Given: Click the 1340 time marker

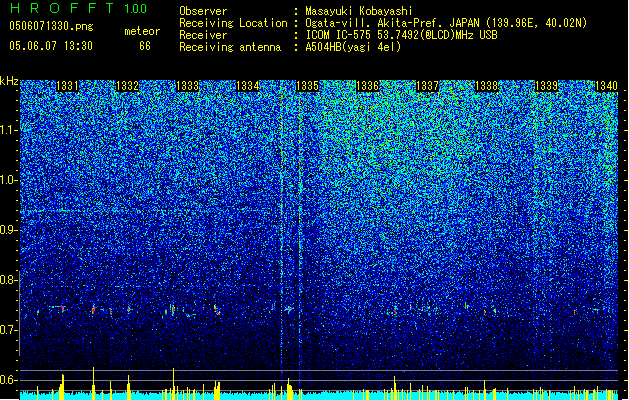Looking at the screenshot, I should 606,86.
